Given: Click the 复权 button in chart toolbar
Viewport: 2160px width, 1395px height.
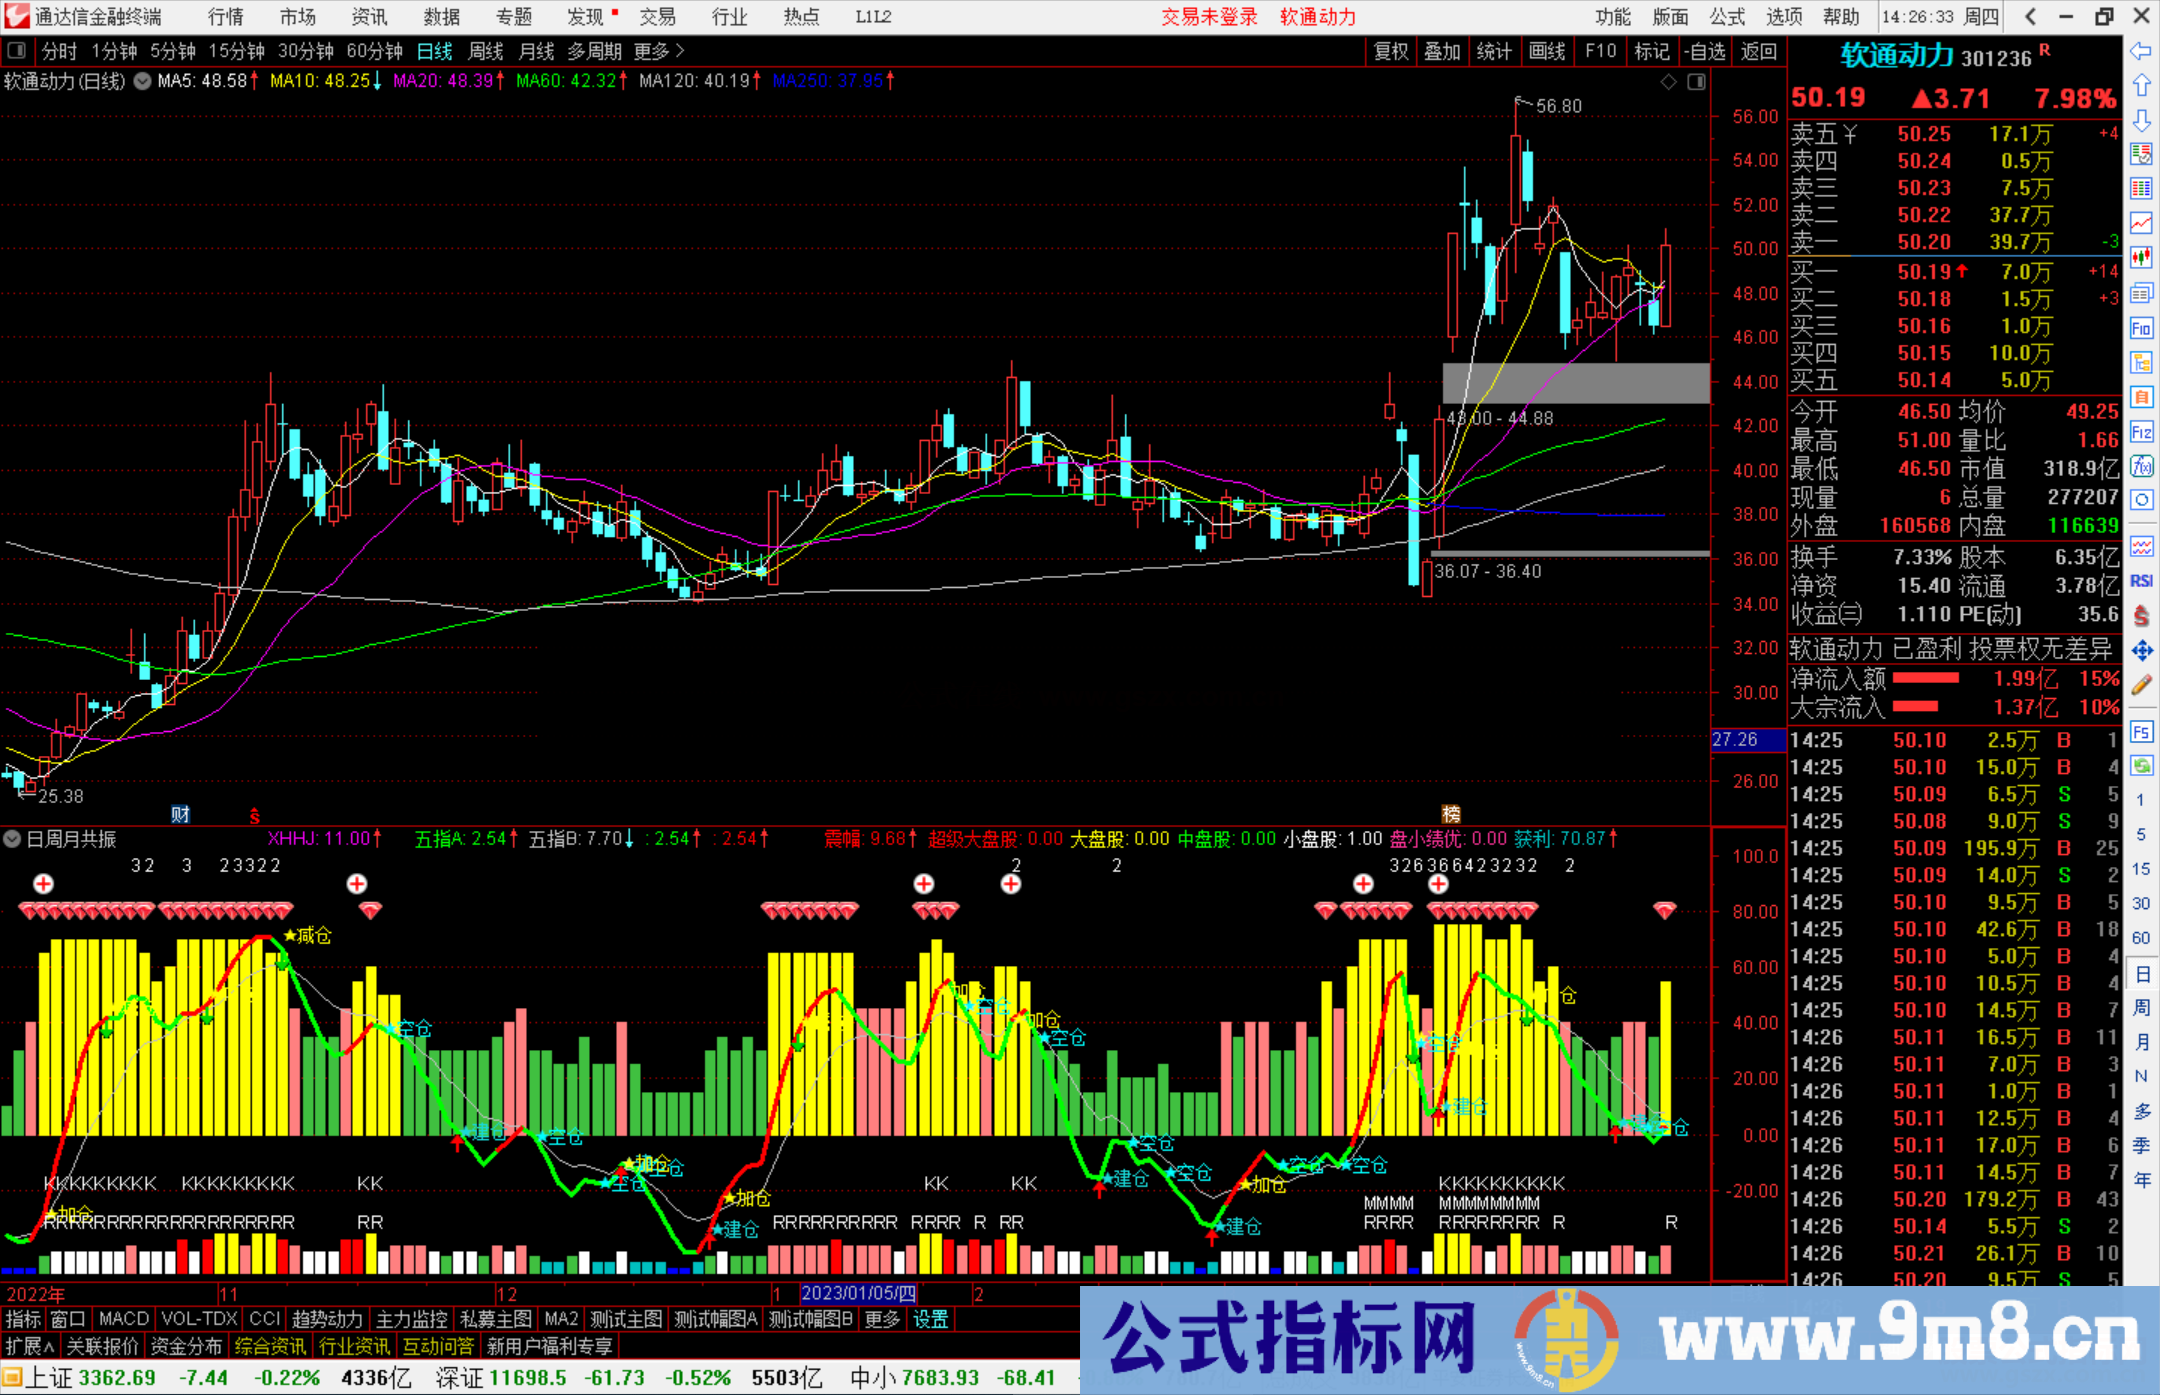Looking at the screenshot, I should coord(1391,51).
